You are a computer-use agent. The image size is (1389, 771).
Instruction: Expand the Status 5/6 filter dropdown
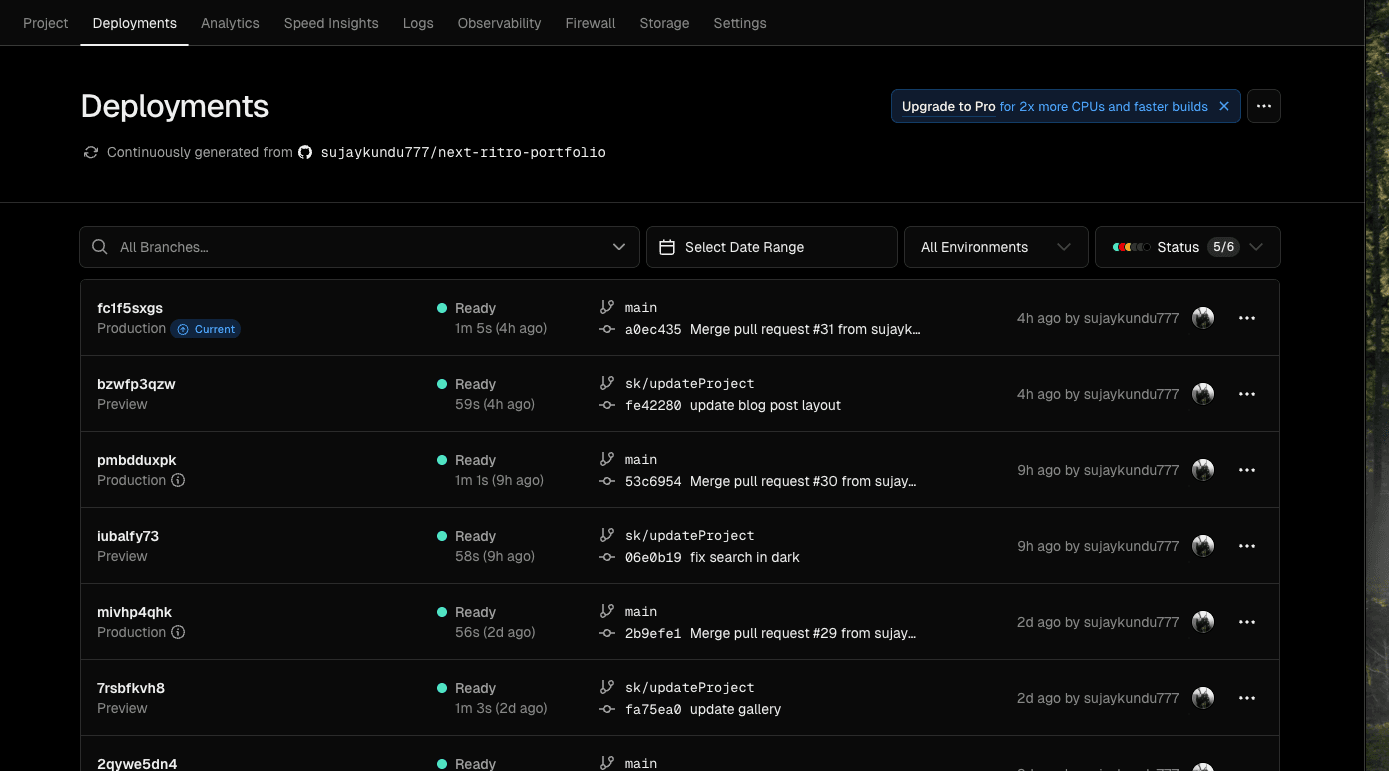pos(1257,246)
